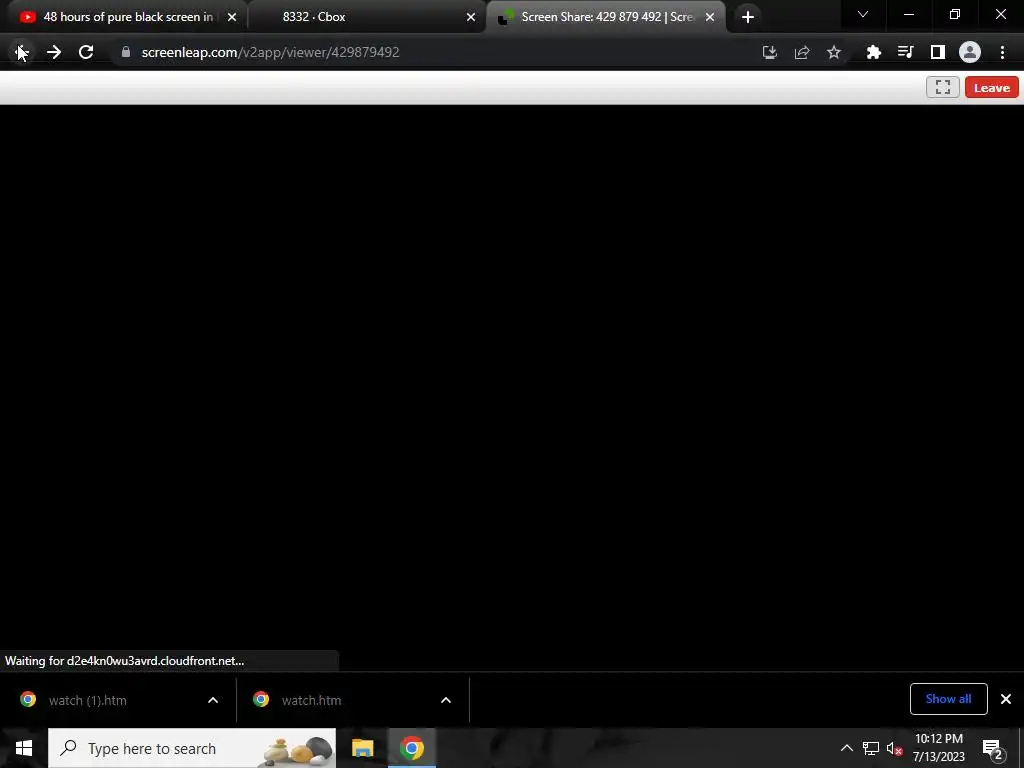Screen dimensions: 1024x768
Task: Show all downloads
Action: 948,699
